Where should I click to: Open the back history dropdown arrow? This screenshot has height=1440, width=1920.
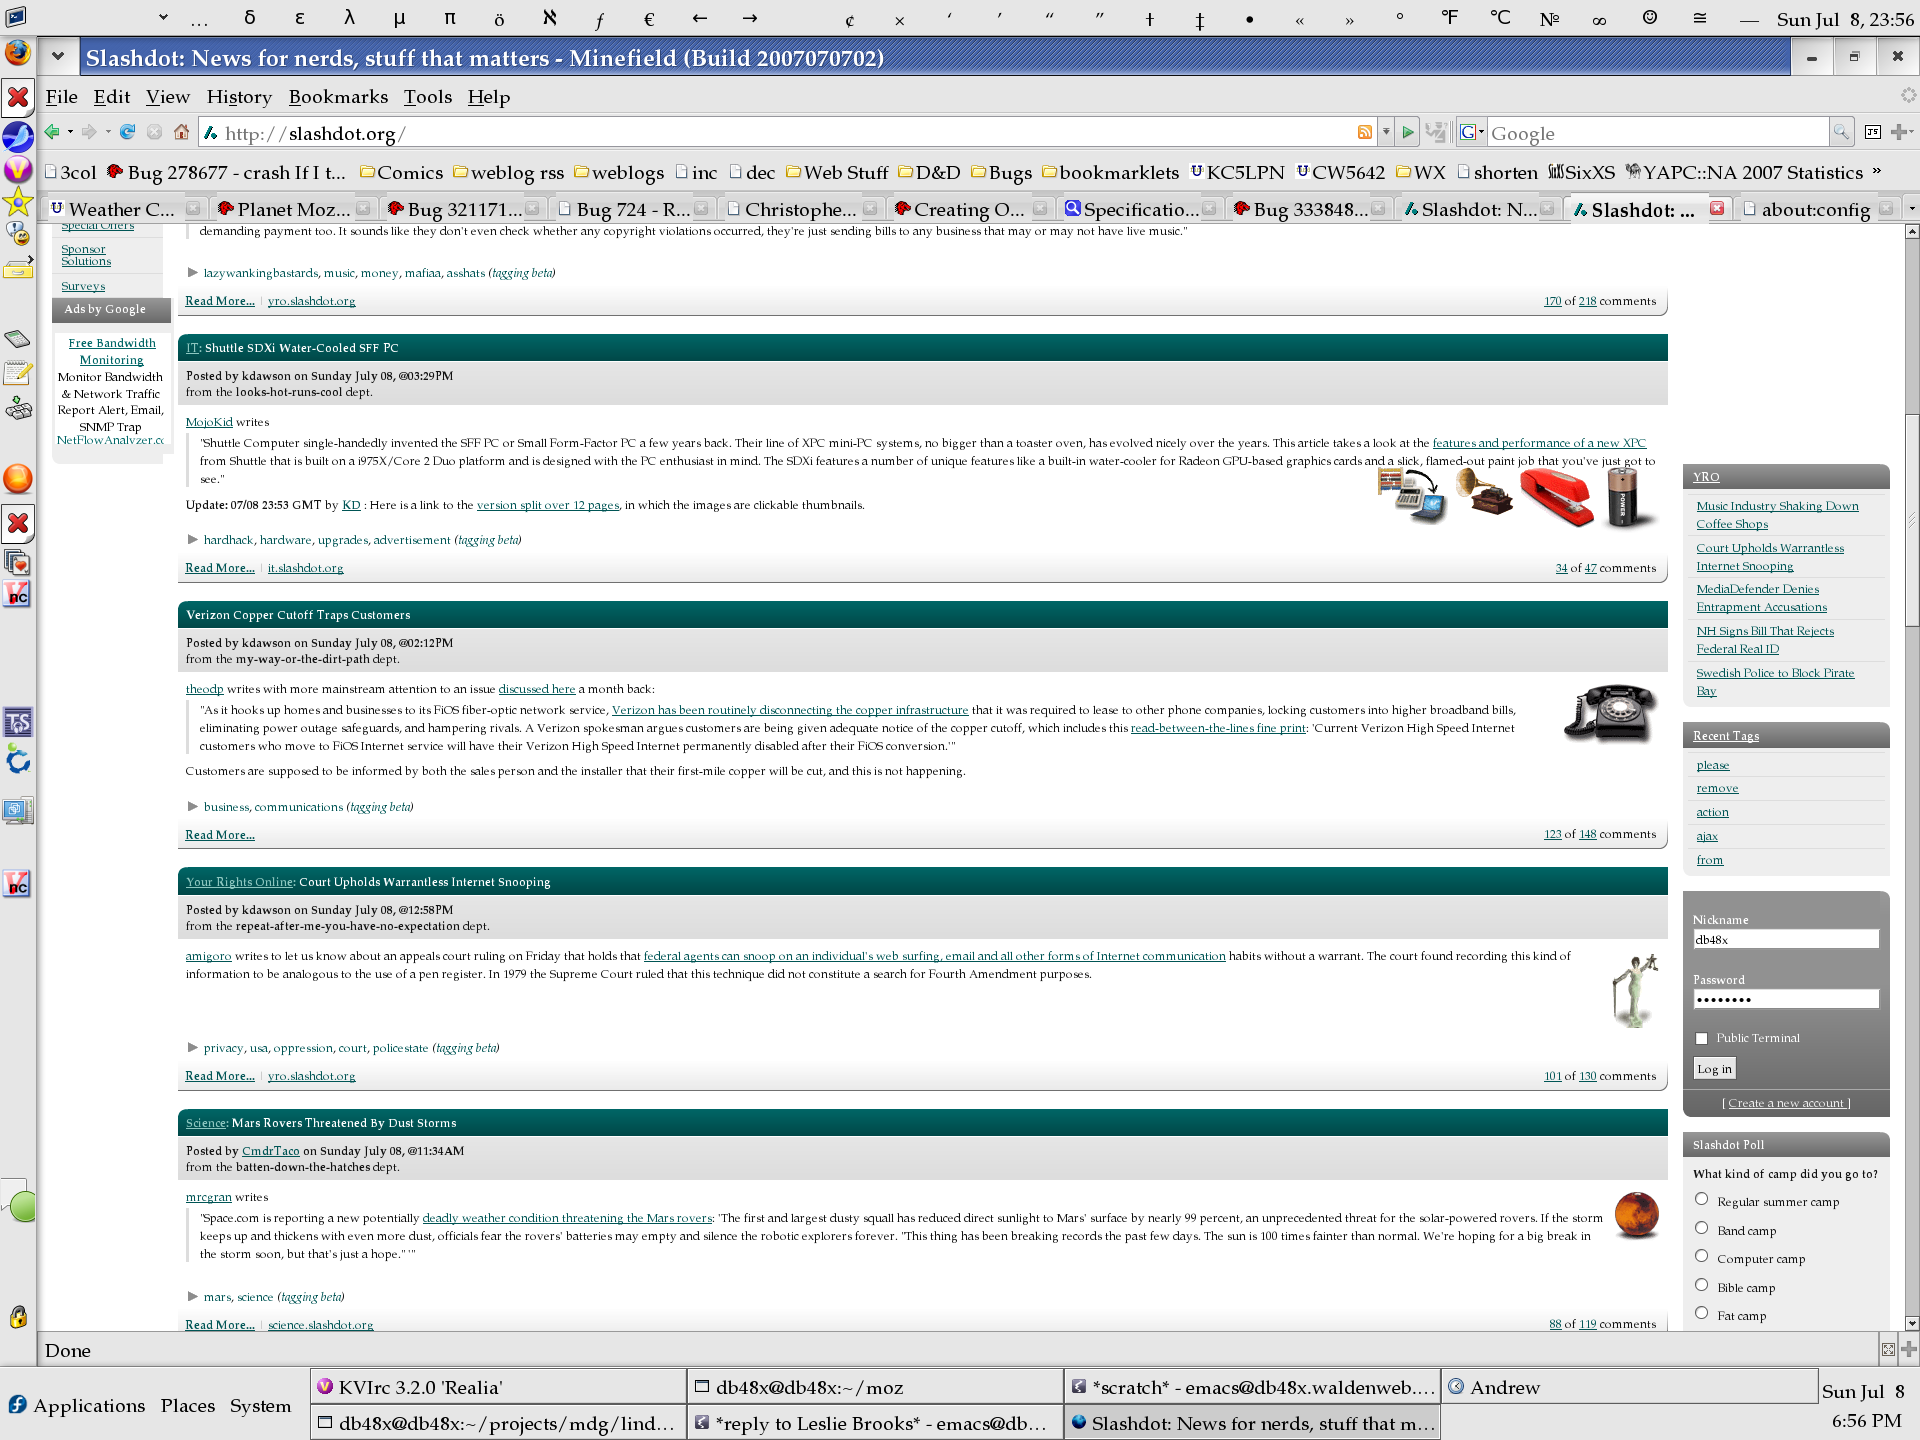pos(70,132)
